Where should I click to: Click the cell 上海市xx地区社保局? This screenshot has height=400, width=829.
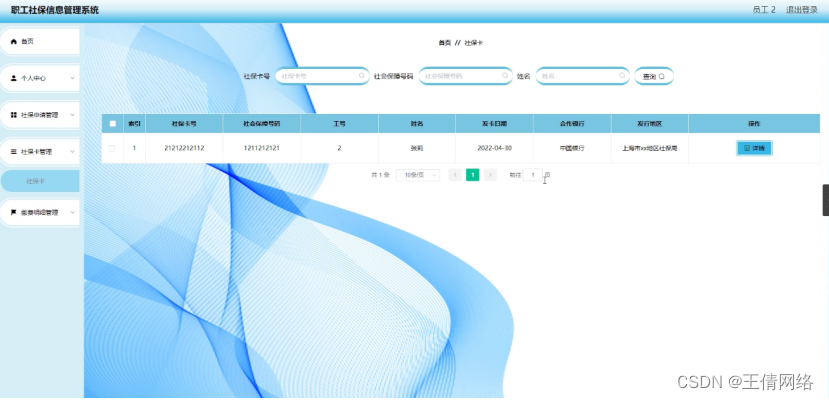[649, 148]
